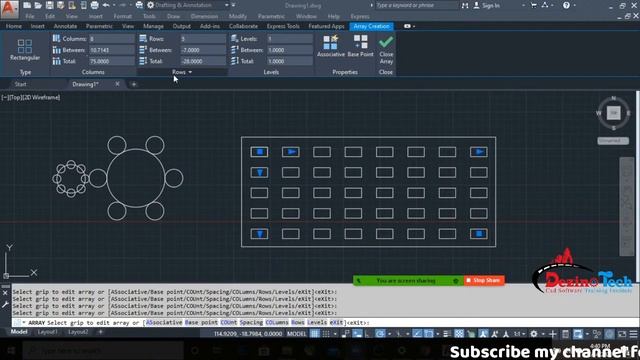Click the ViewCube top face
Viewport: 640px width, 360px height.
coord(613,113)
